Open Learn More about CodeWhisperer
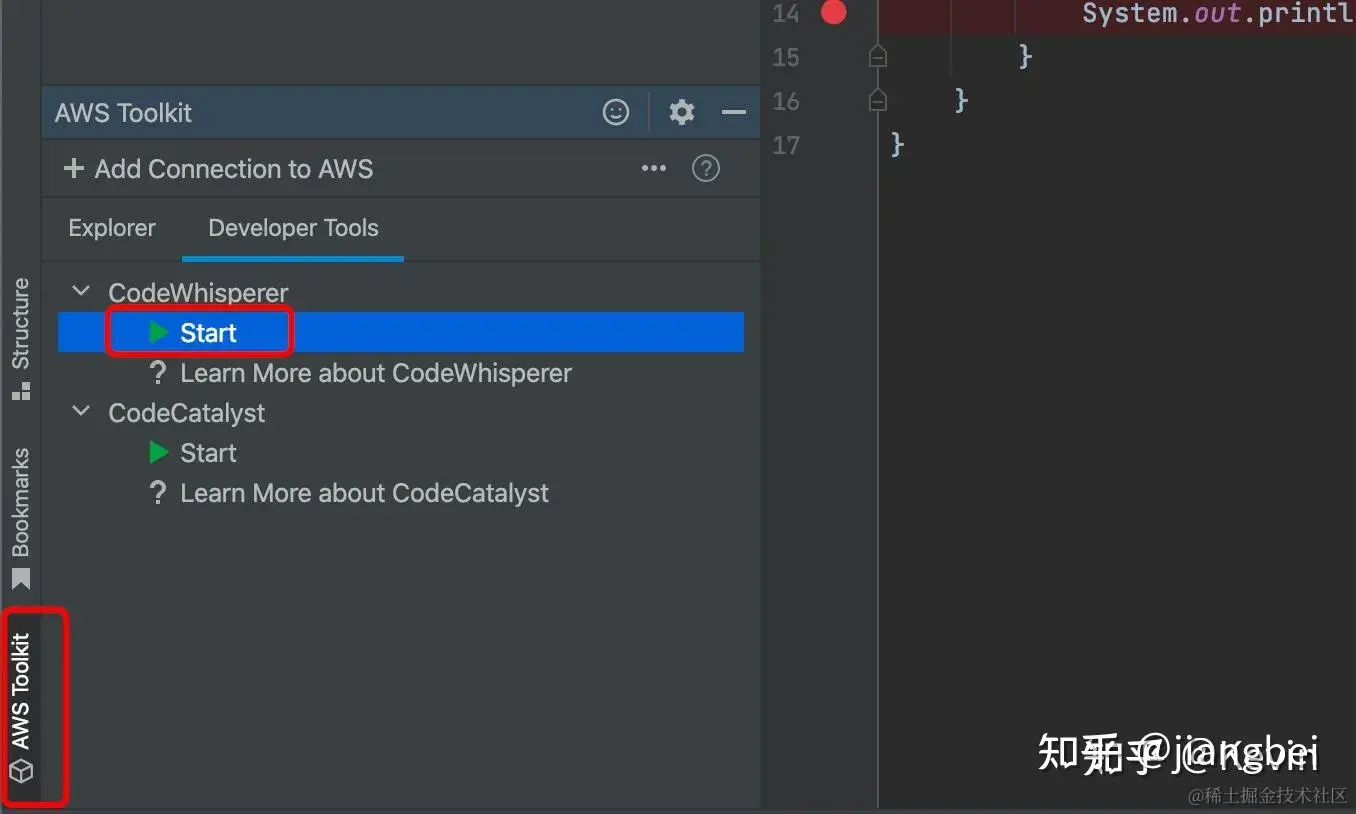 (x=376, y=373)
